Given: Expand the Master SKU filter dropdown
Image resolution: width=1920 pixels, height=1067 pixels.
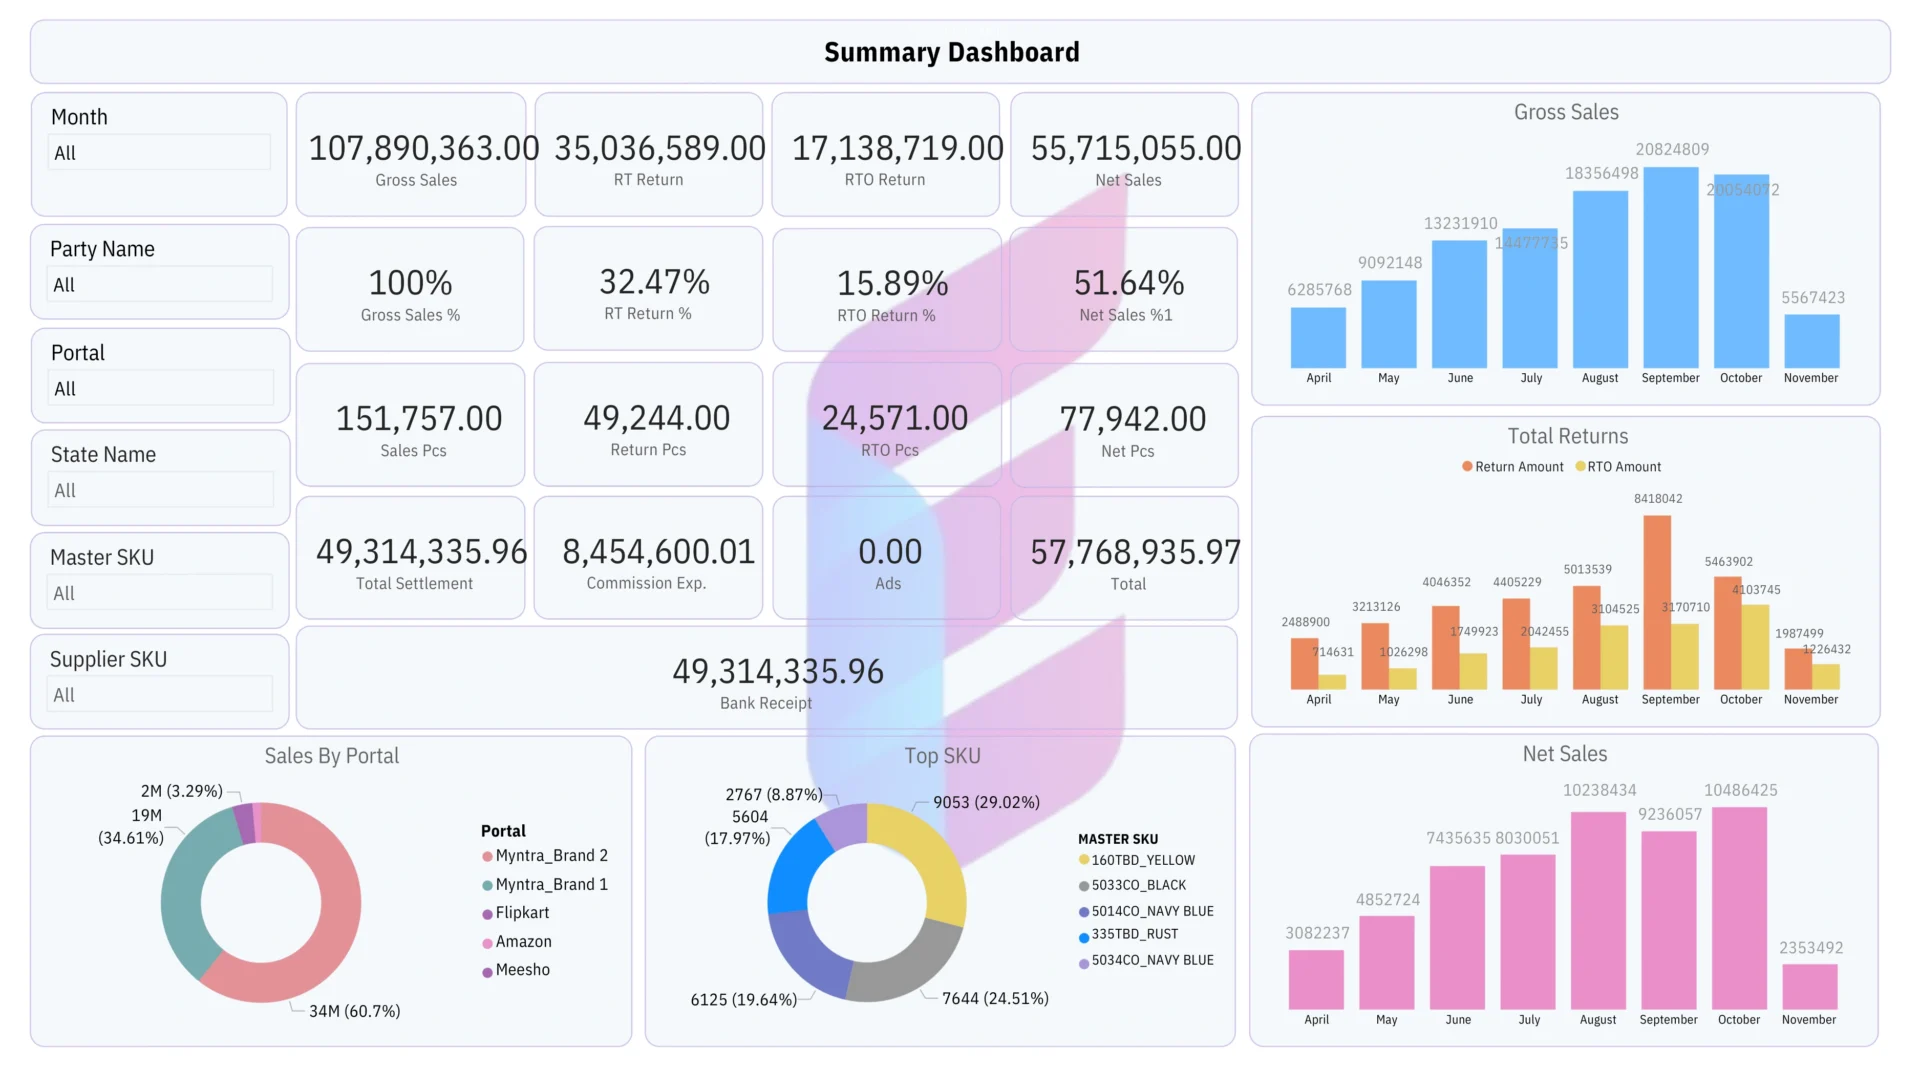Looking at the screenshot, I should pyautogui.click(x=160, y=594).
